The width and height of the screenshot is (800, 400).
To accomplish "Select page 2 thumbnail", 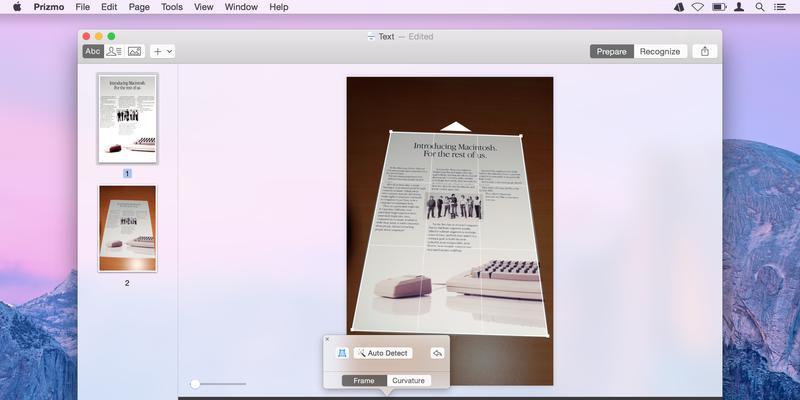I will point(128,228).
